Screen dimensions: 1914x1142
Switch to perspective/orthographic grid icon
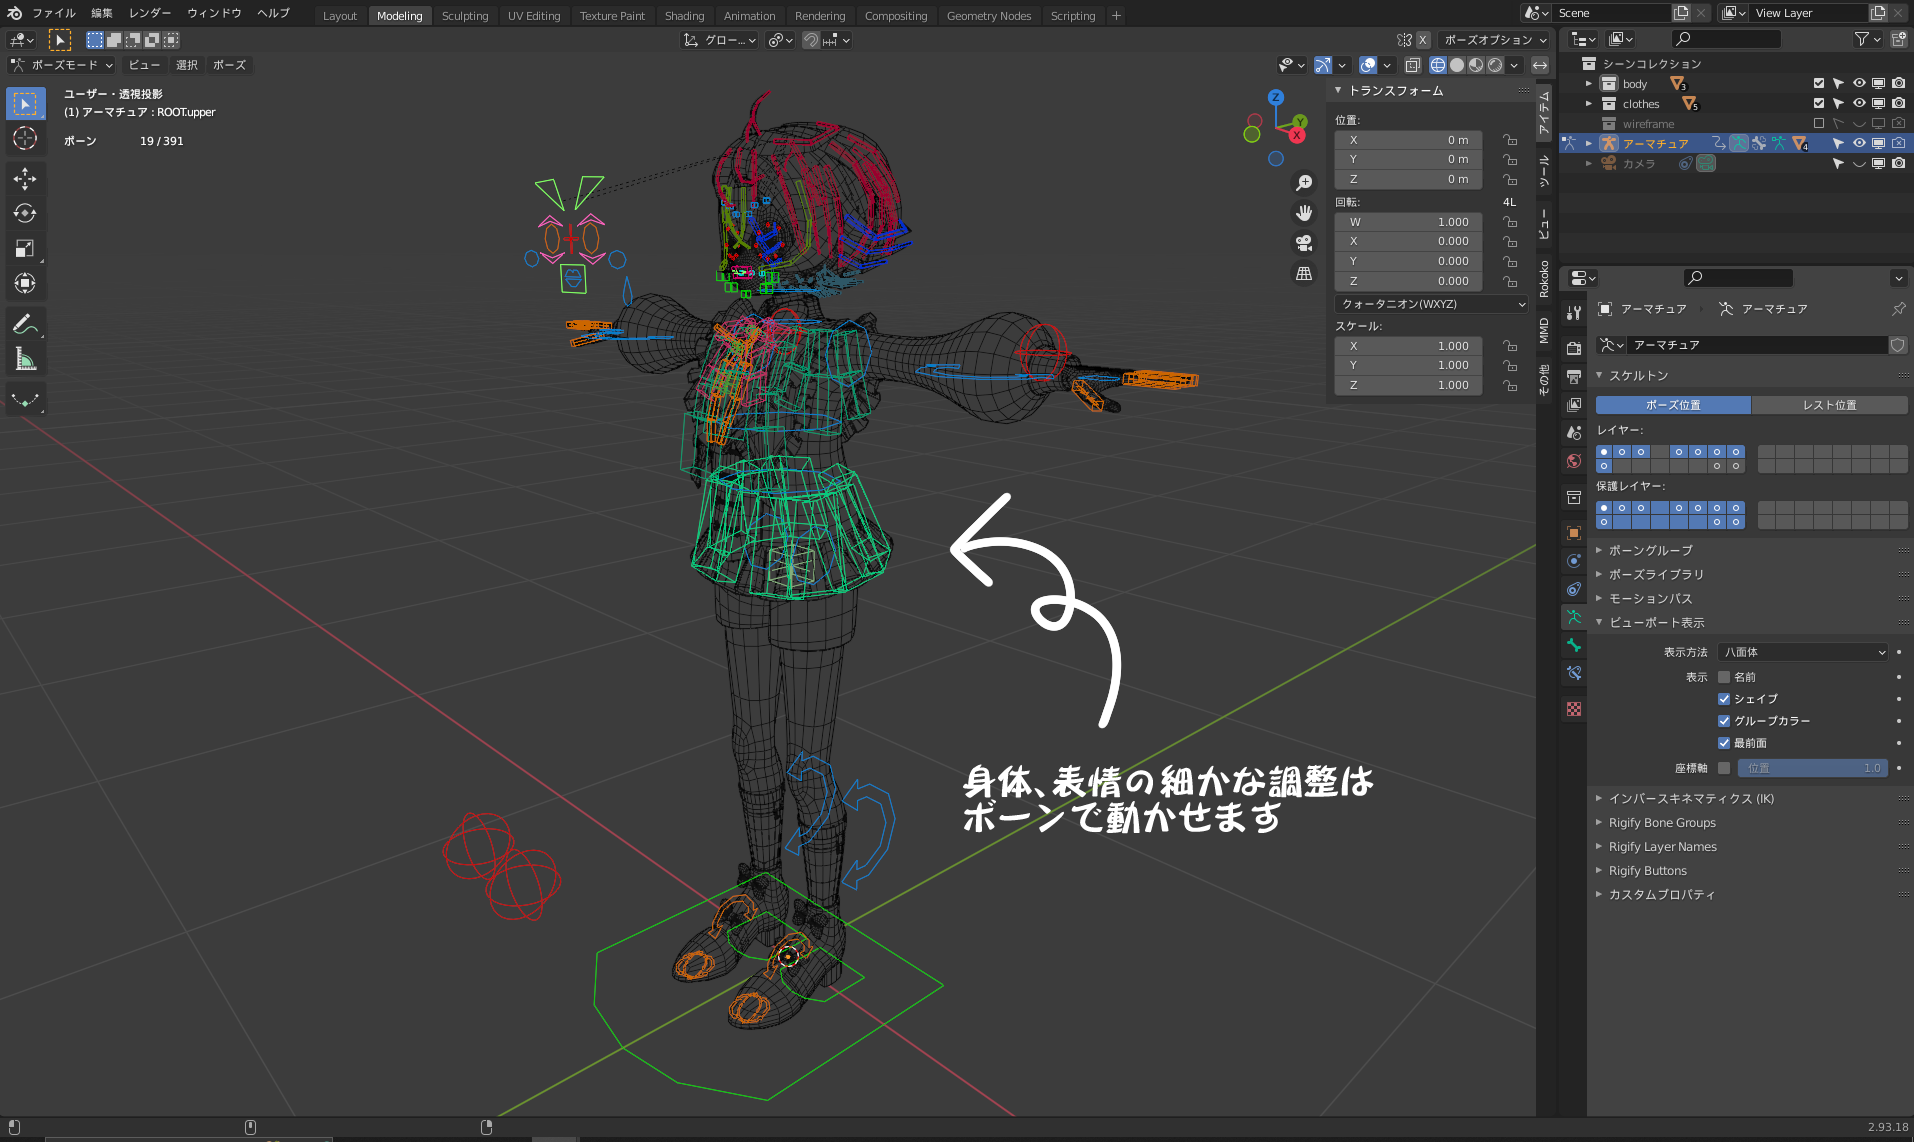[x=1304, y=273]
